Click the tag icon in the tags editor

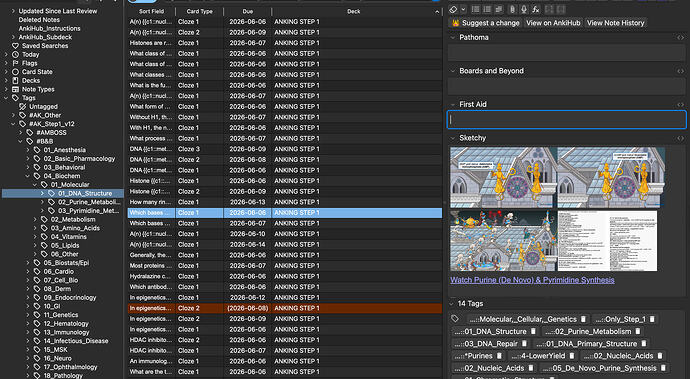[x=455, y=319]
